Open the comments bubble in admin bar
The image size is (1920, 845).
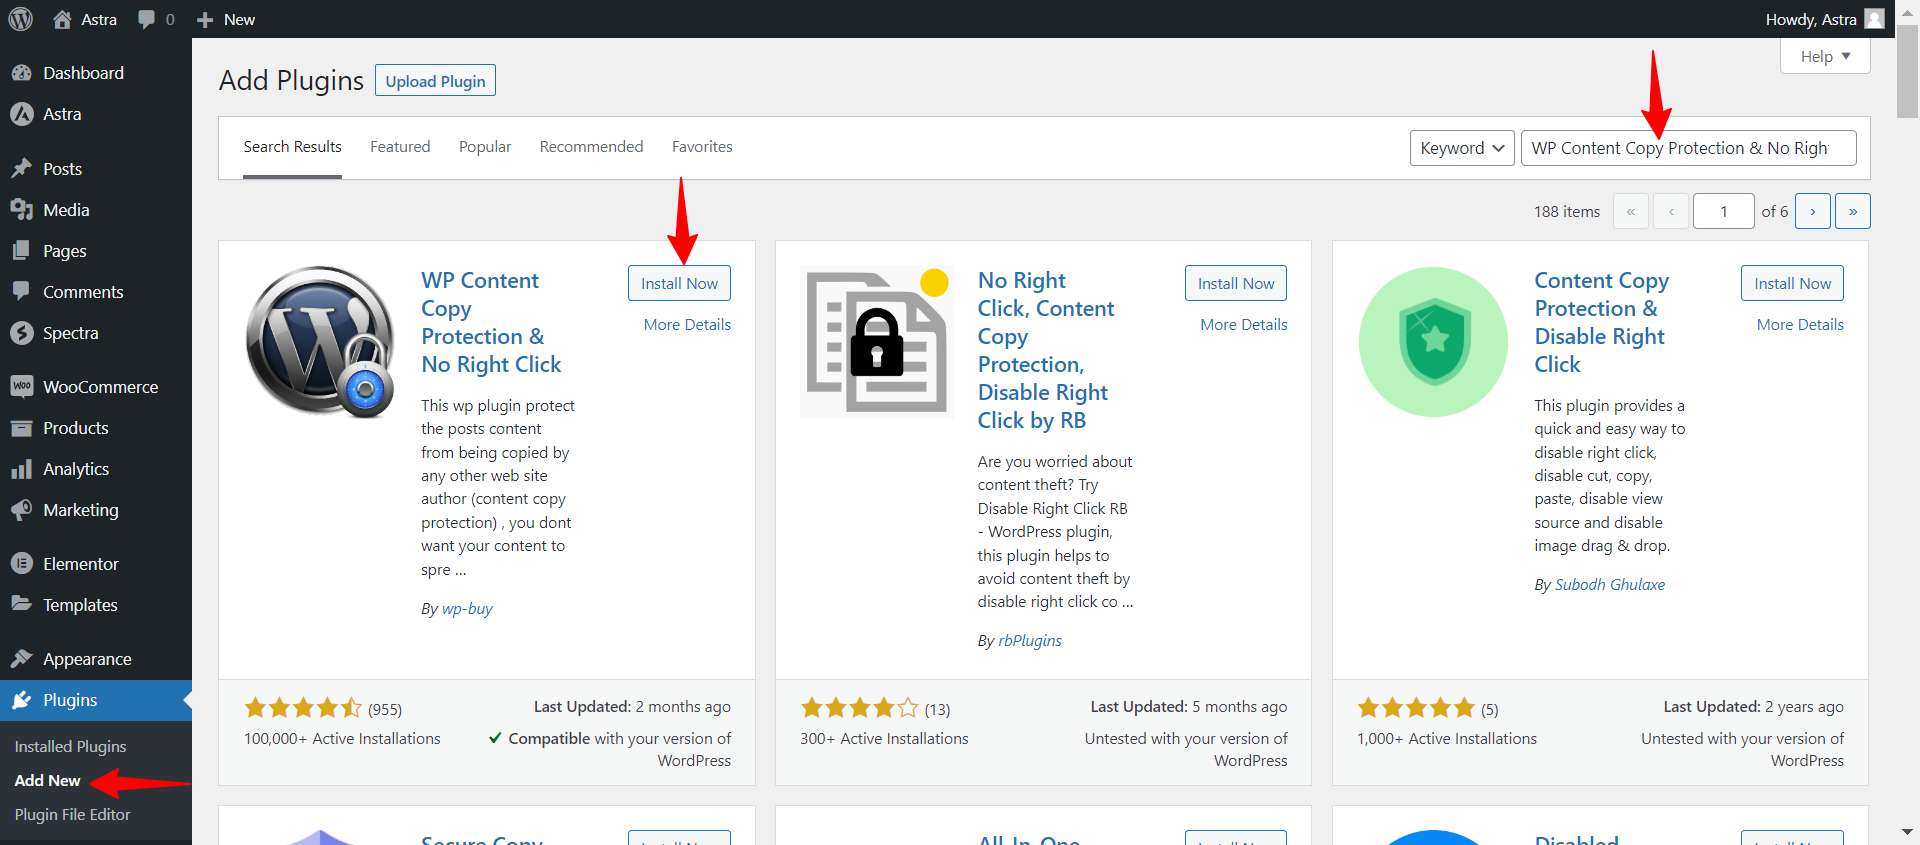147,19
